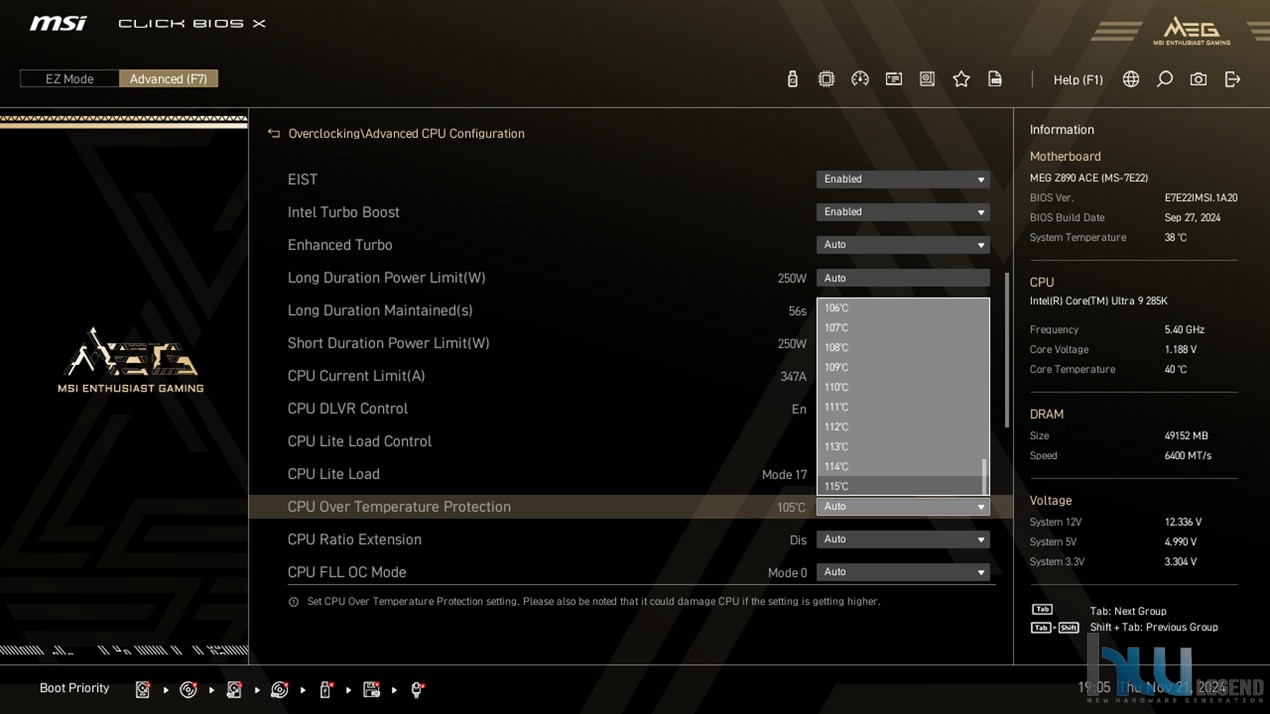
Task: Click the 5.40 GHz frequency value
Action: pyautogui.click(x=1184, y=330)
